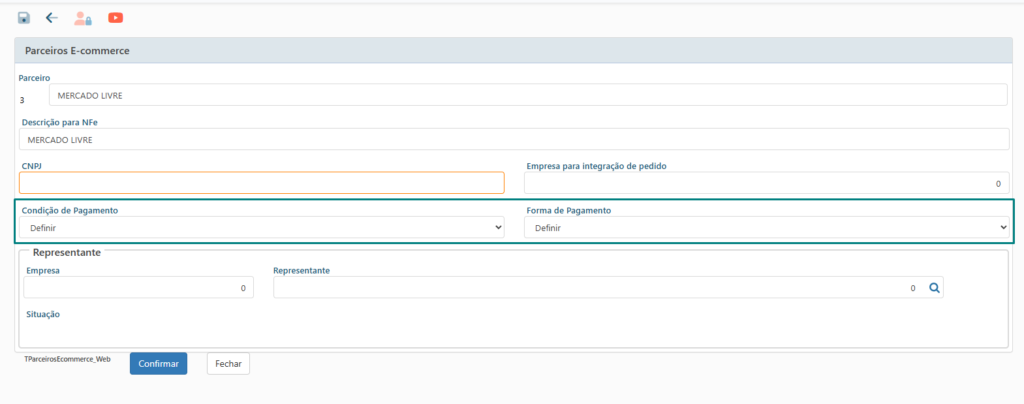The height and width of the screenshot is (404, 1024).
Task: Click the save floppy disk icon
Action: 24,18
